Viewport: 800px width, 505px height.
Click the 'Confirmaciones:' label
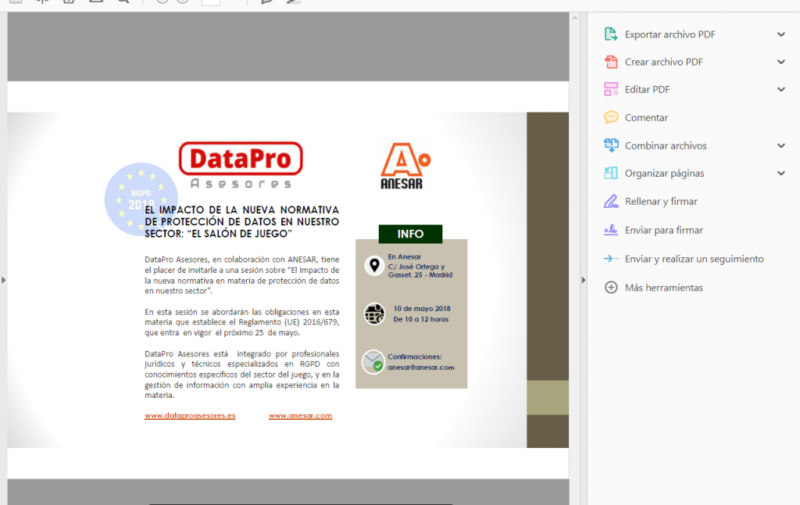tap(414, 357)
